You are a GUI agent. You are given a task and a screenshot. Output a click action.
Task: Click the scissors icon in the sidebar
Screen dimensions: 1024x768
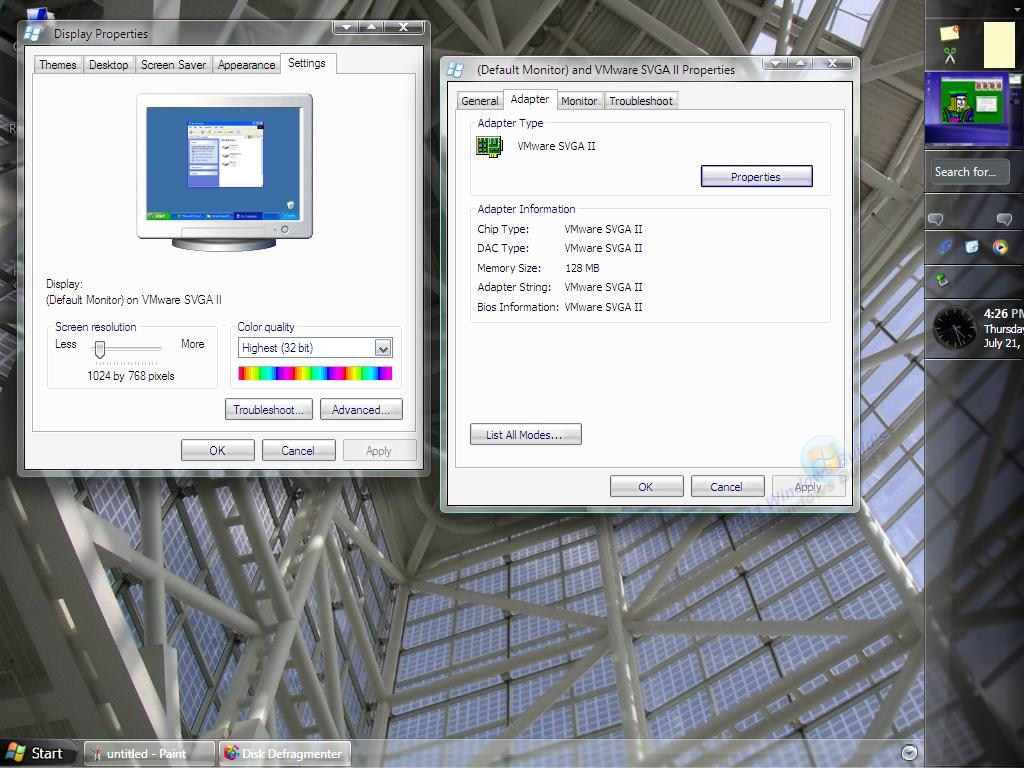click(950, 56)
